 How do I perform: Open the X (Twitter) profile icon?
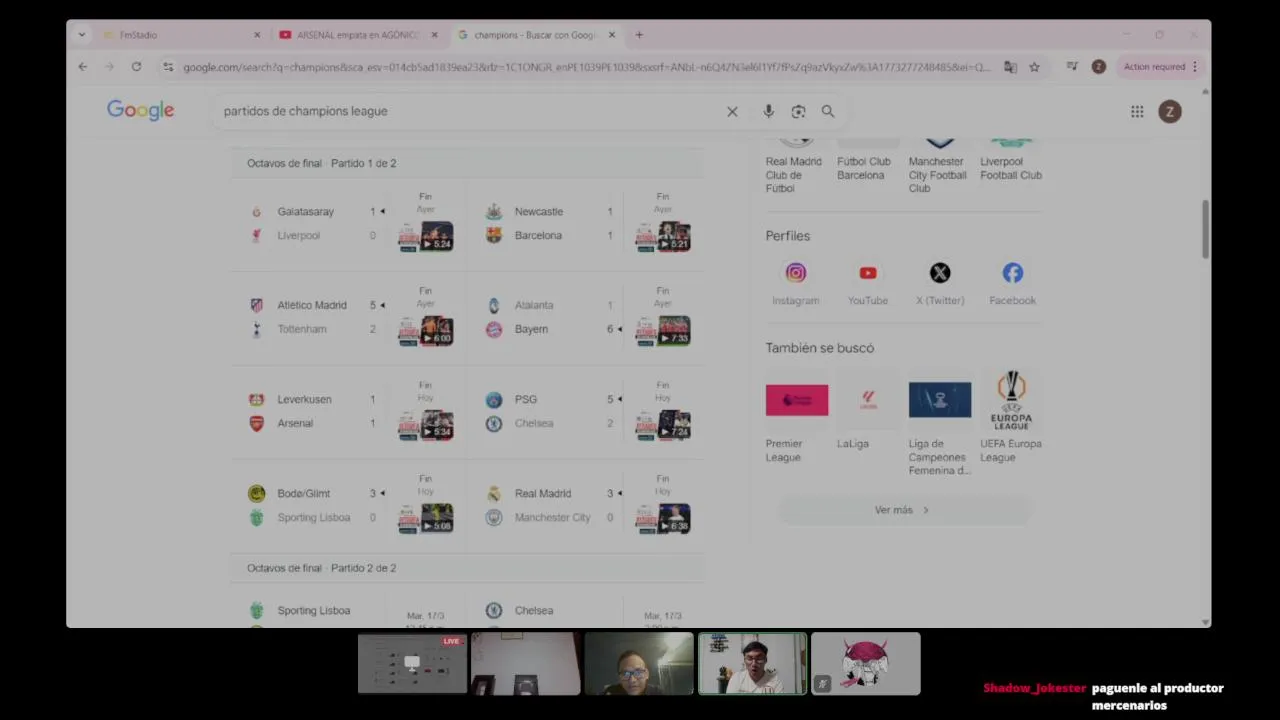(940, 273)
